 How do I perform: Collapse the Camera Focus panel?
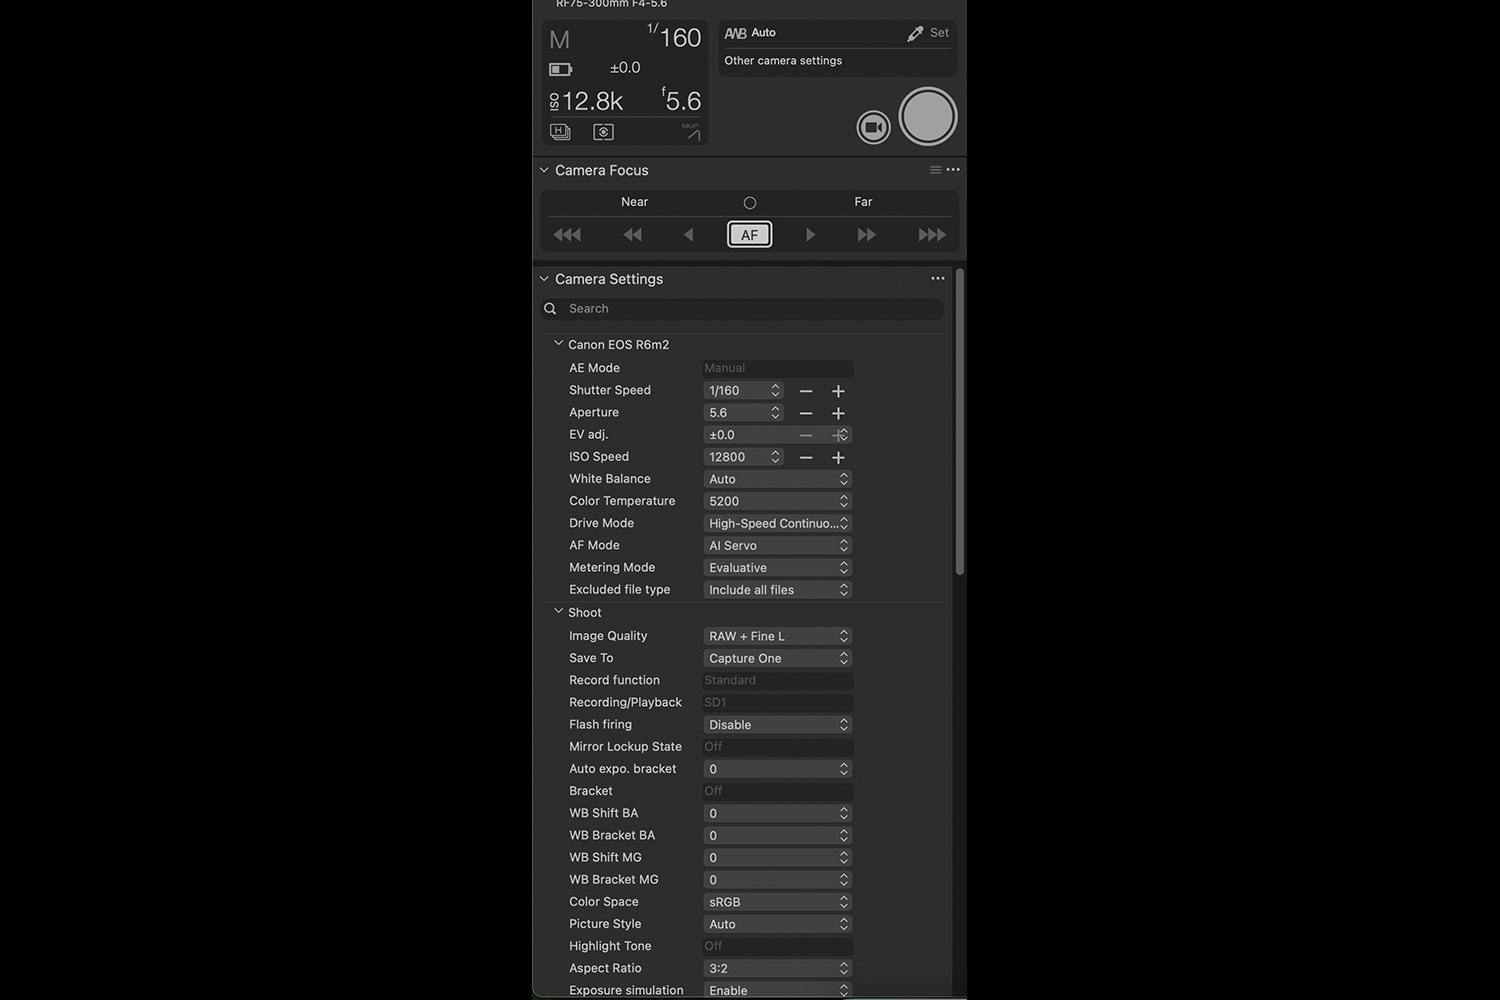pos(544,170)
